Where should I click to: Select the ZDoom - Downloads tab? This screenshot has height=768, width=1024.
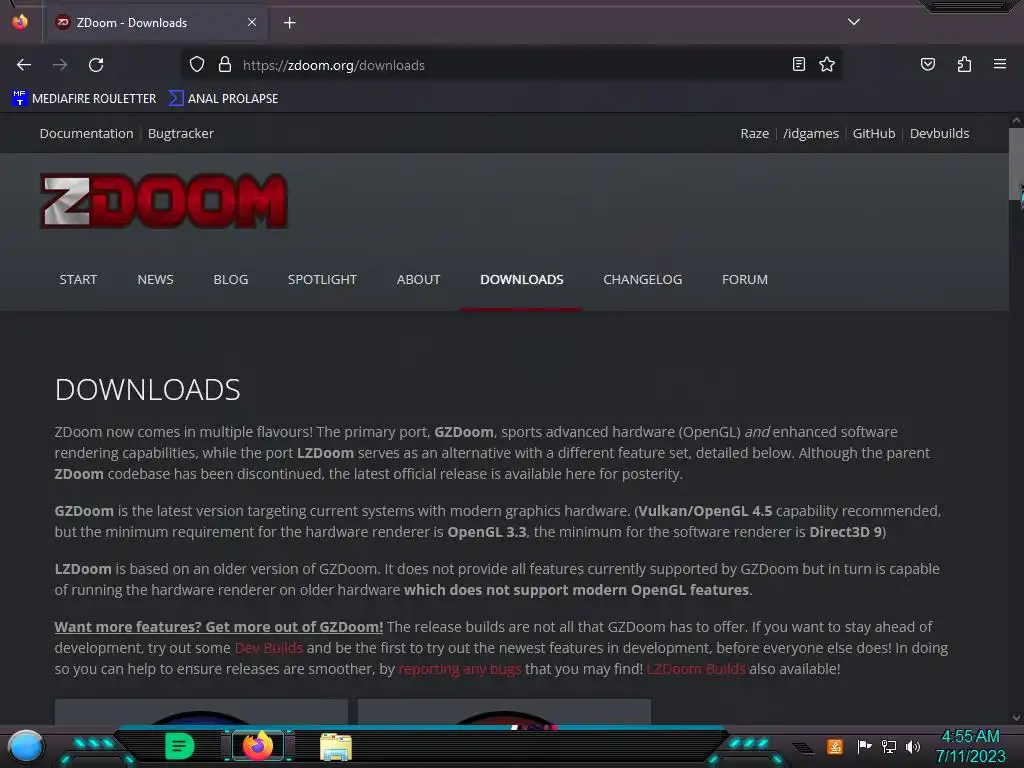[155, 22]
